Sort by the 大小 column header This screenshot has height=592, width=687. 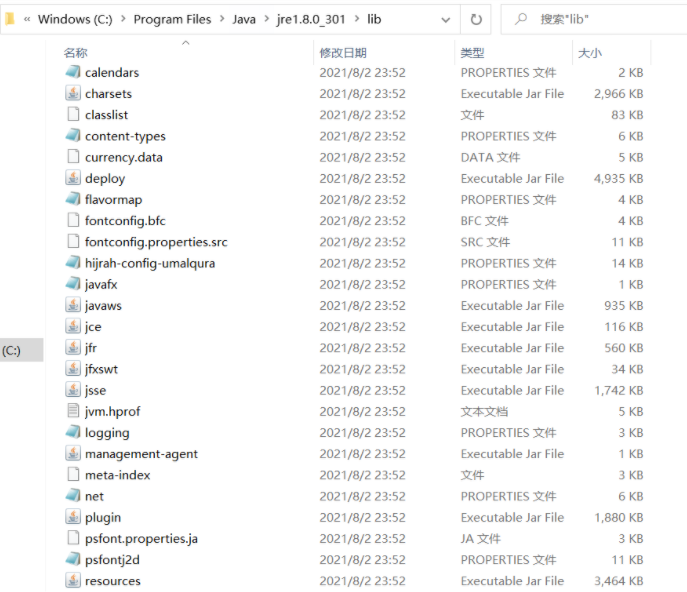tap(590, 53)
